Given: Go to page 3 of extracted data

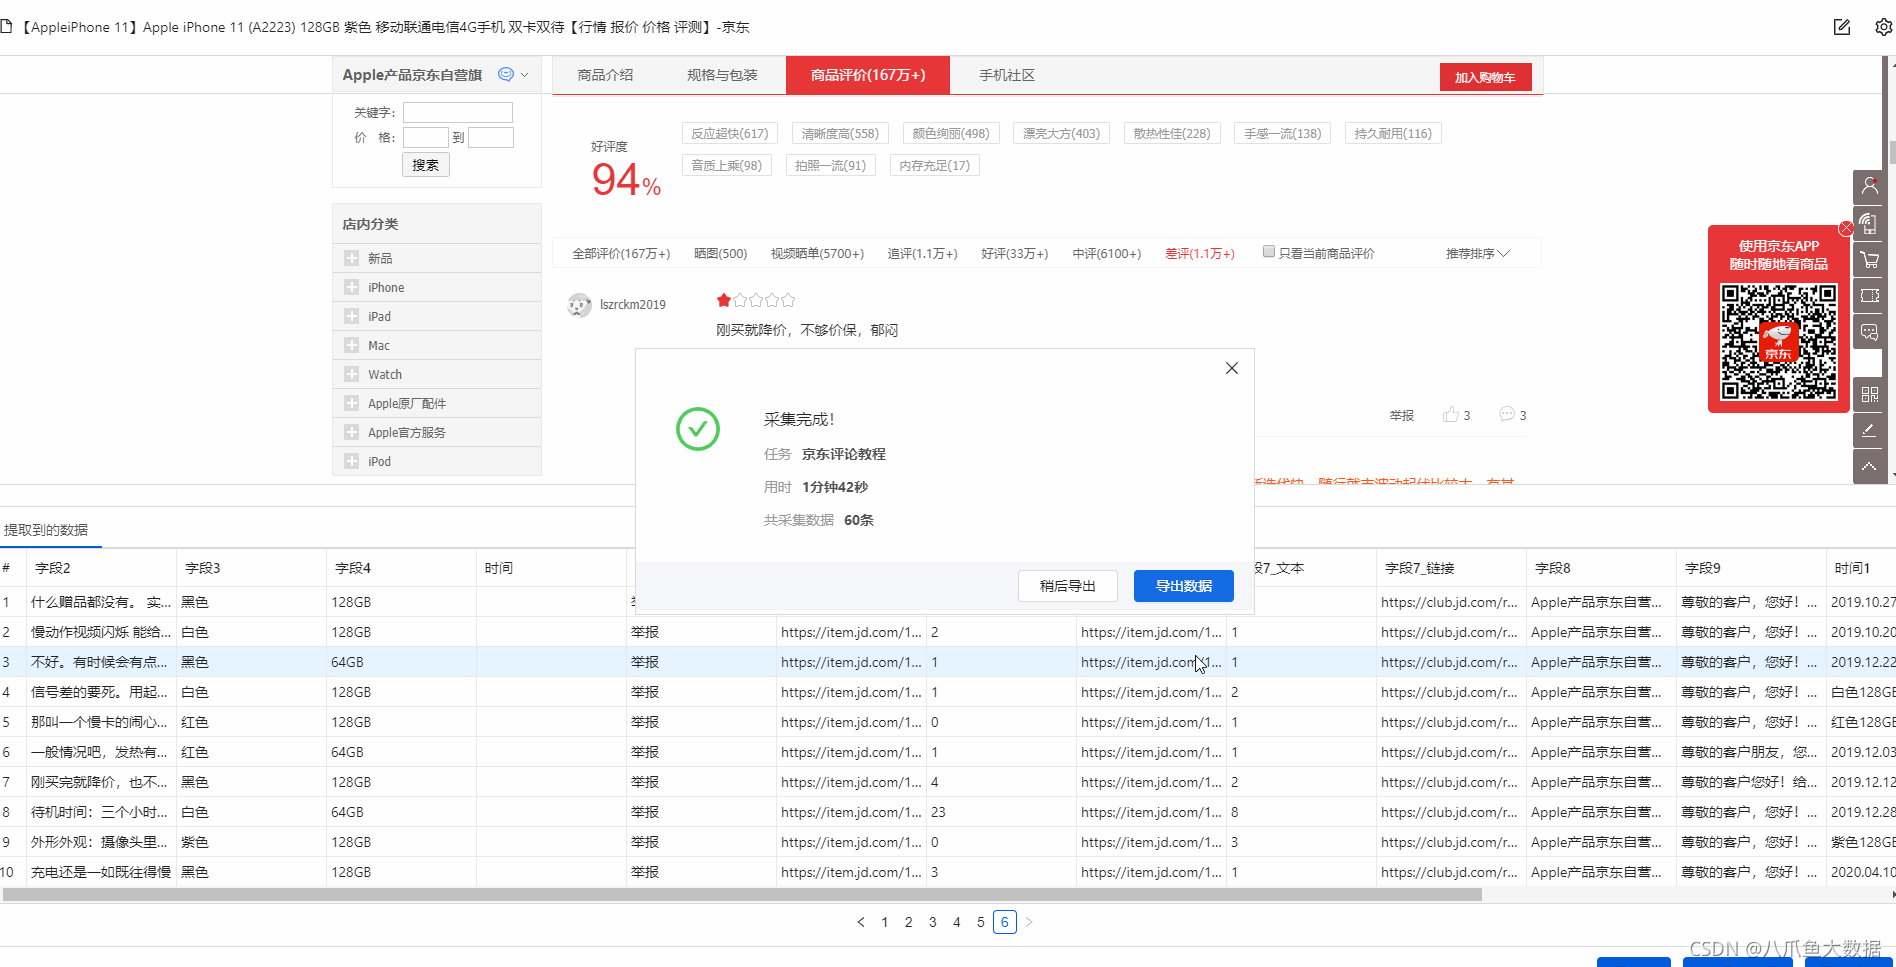Looking at the screenshot, I should coord(933,922).
